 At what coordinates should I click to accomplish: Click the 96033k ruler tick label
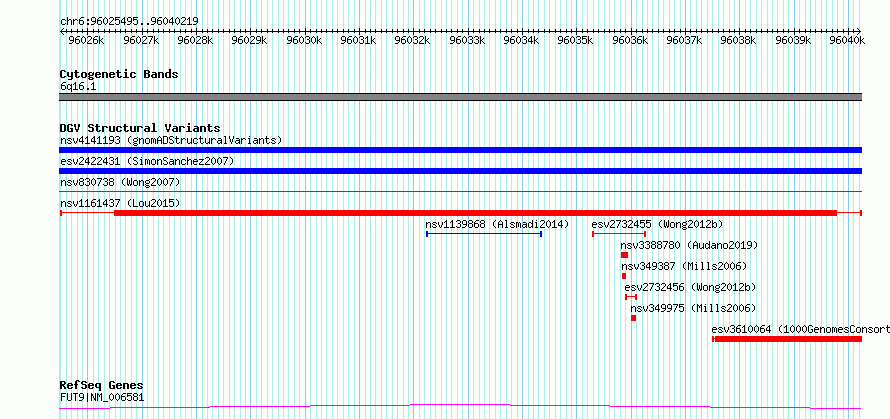(468, 40)
